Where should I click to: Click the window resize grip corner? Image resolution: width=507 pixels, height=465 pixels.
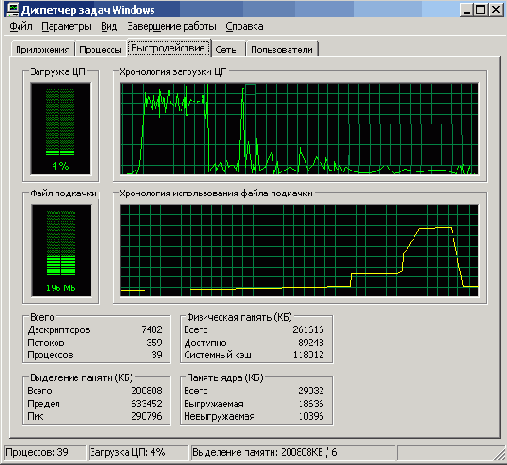(500, 454)
